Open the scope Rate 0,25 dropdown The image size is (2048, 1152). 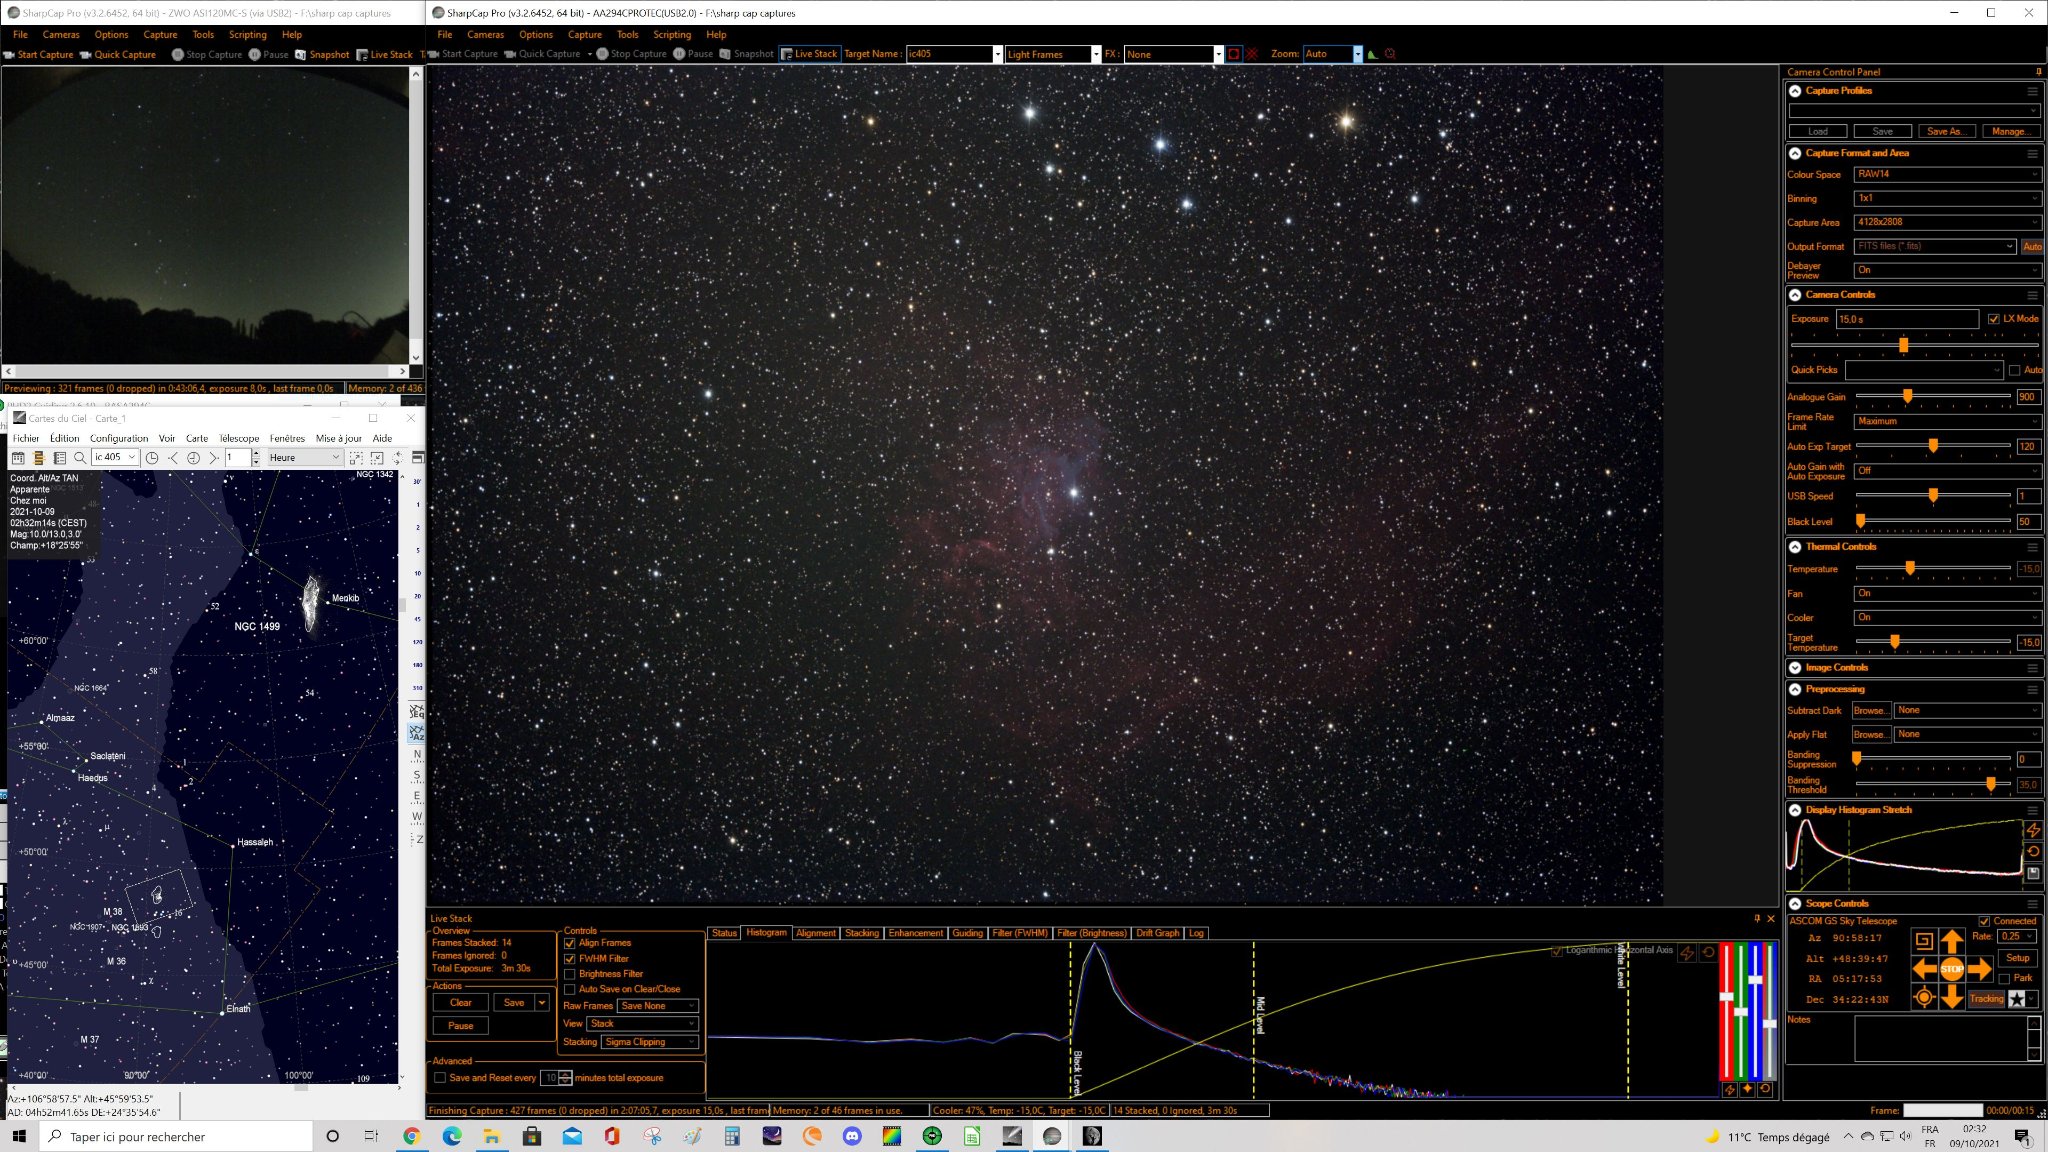pyautogui.click(x=2017, y=937)
